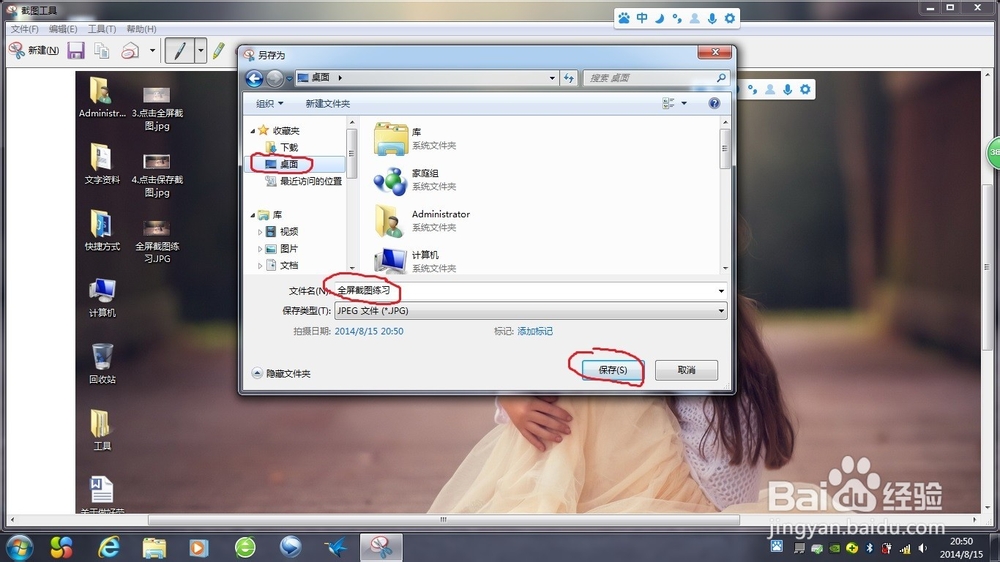
Task: Open the view options dropdown arrow
Action: coord(684,103)
